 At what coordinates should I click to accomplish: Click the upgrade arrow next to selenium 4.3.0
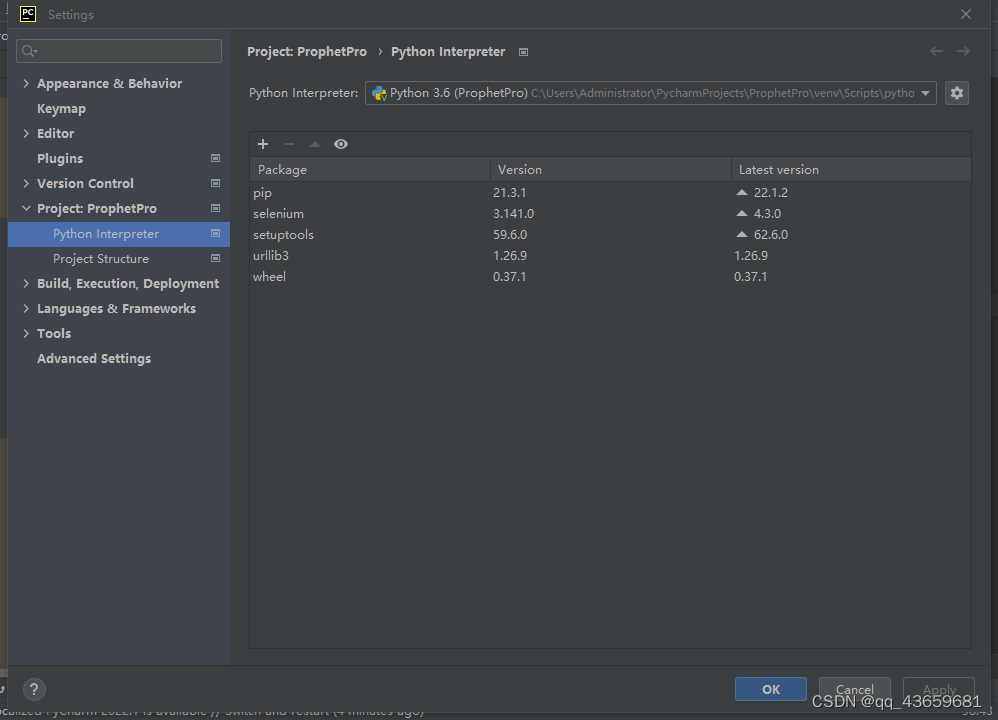tap(741, 213)
